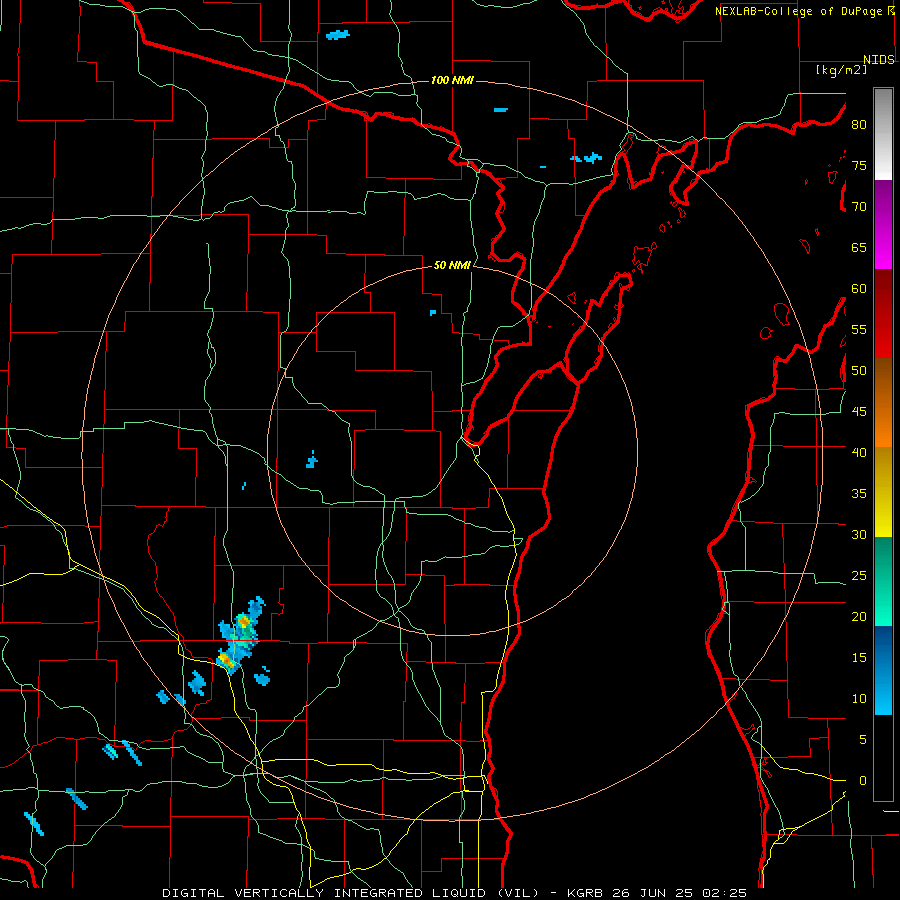
Task: Click the '55' value on color scale
Action: point(859,329)
